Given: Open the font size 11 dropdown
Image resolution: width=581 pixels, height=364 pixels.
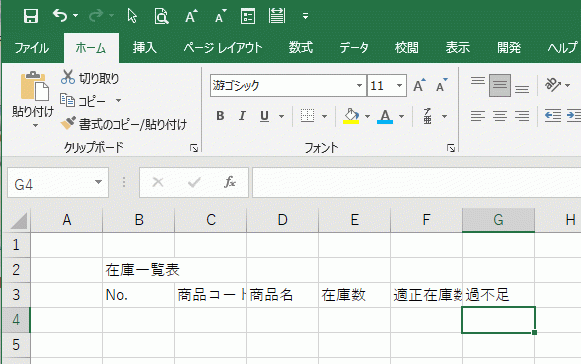Looking at the screenshot, I should tap(399, 86).
